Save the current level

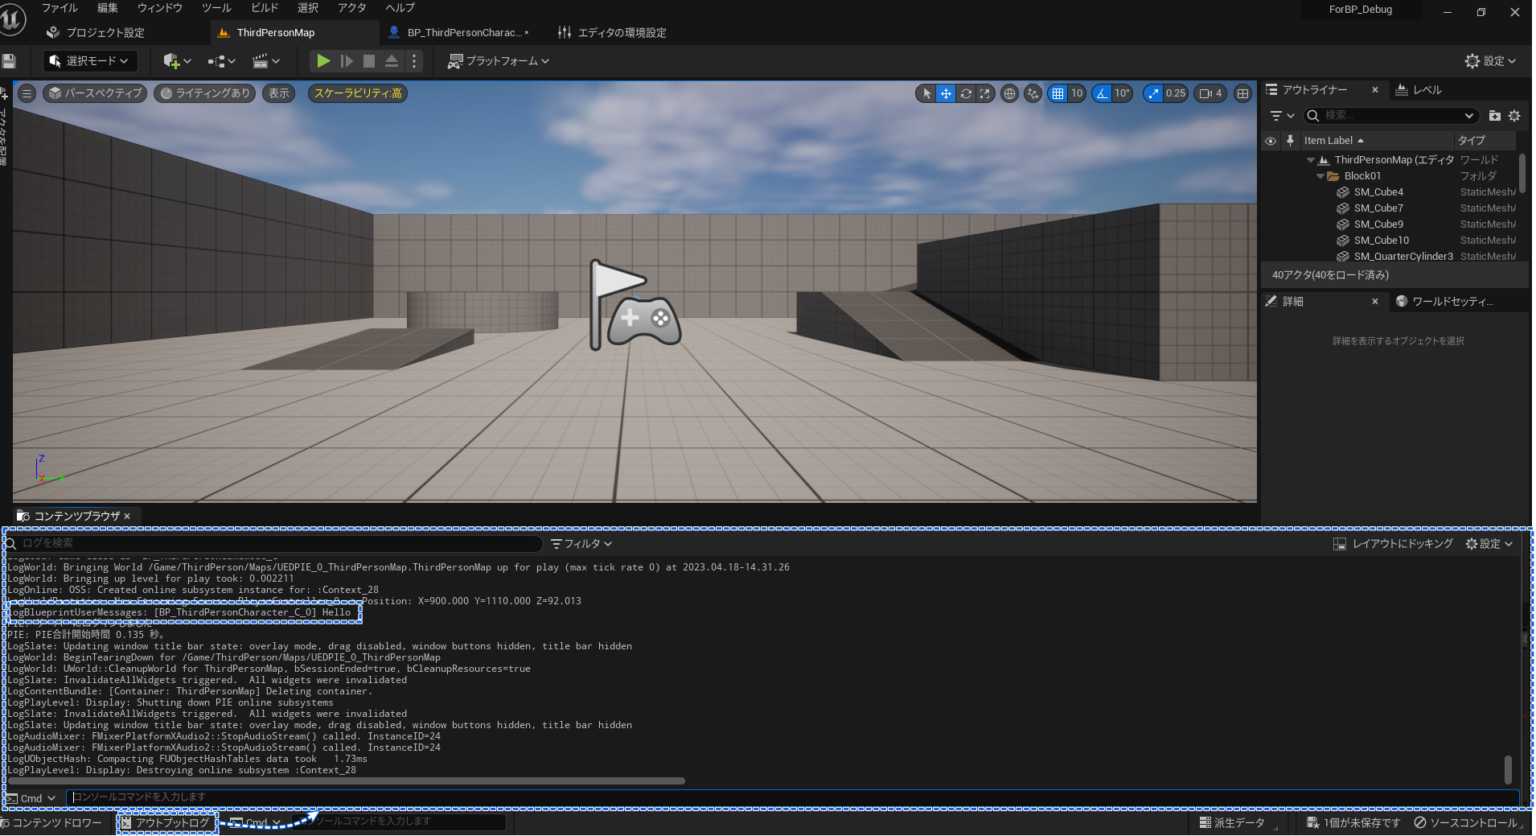[10, 61]
